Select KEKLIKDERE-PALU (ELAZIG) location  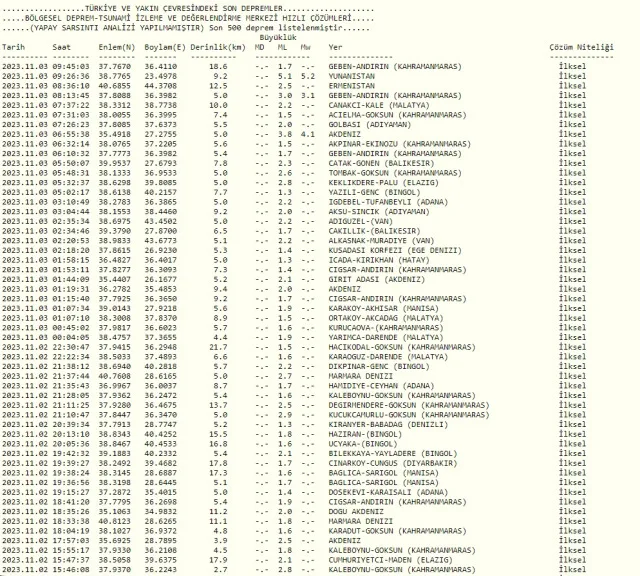(x=384, y=183)
